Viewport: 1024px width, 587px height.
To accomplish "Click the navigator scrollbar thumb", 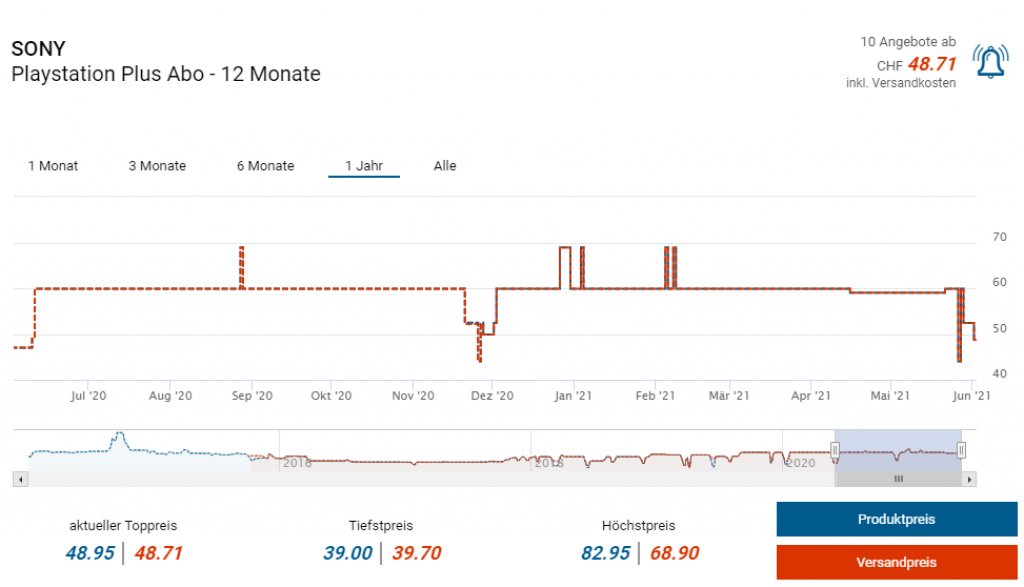I will 898,479.
